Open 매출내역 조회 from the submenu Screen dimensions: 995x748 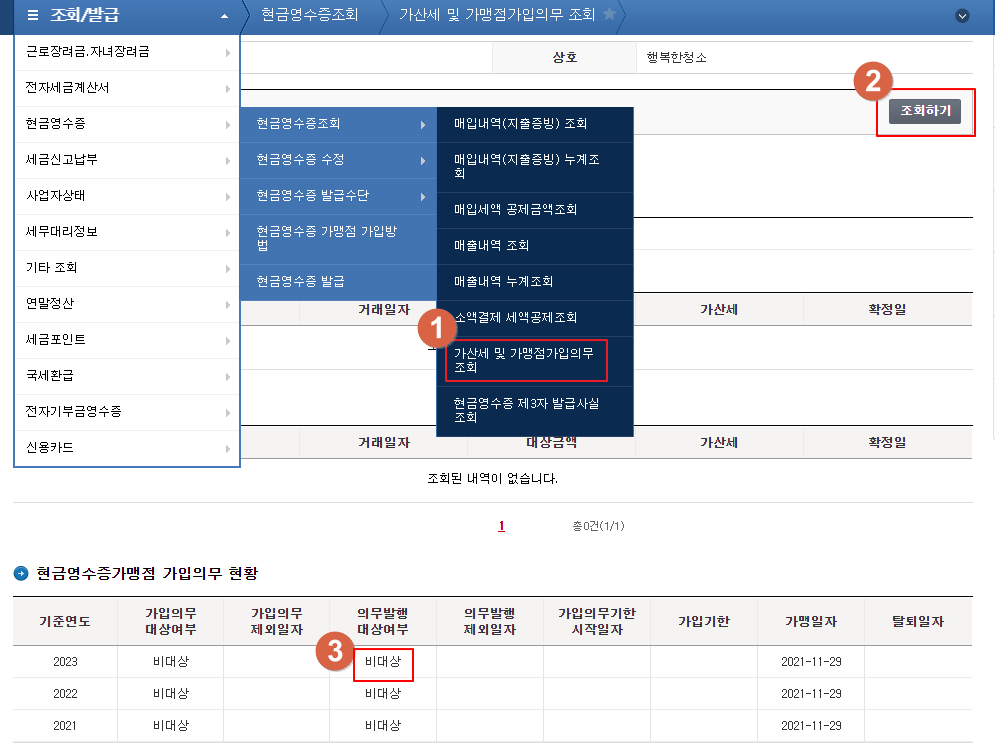tap(491, 246)
